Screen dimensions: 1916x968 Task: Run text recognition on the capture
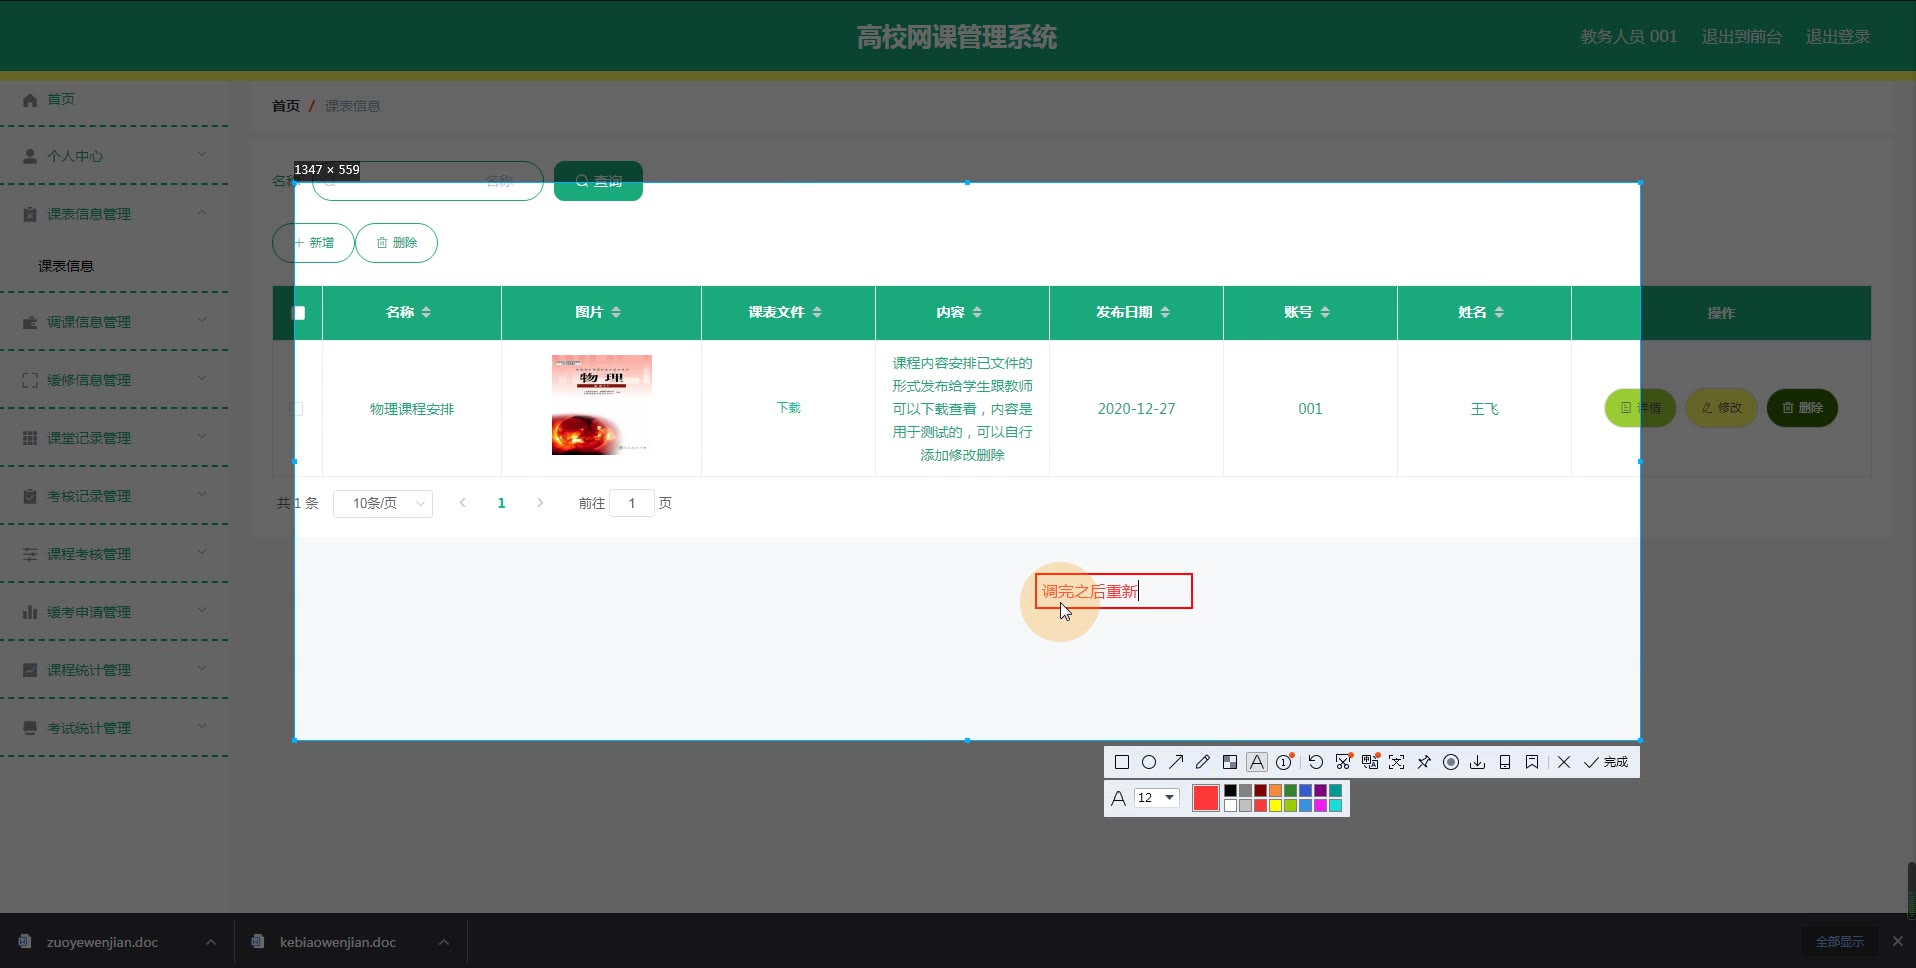1397,762
